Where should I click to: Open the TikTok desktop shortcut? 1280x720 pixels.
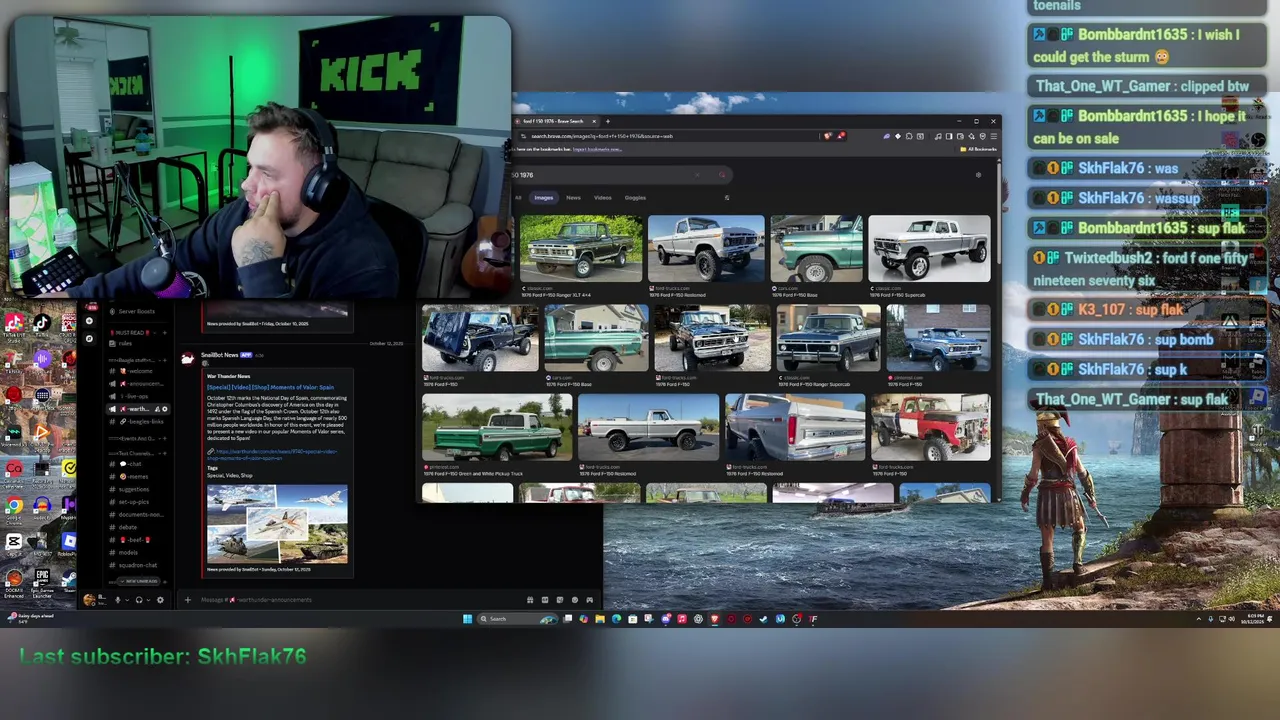click(42, 323)
